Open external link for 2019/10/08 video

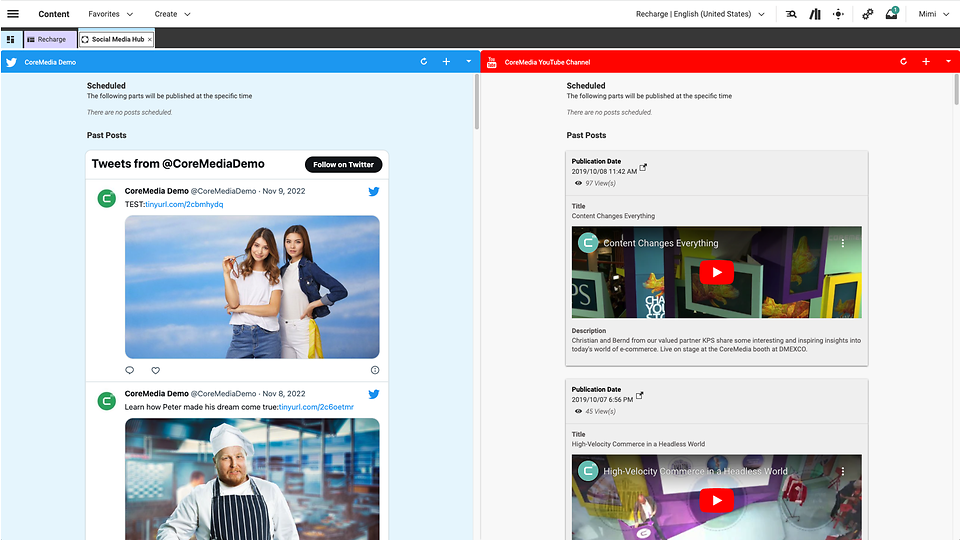coord(643,167)
